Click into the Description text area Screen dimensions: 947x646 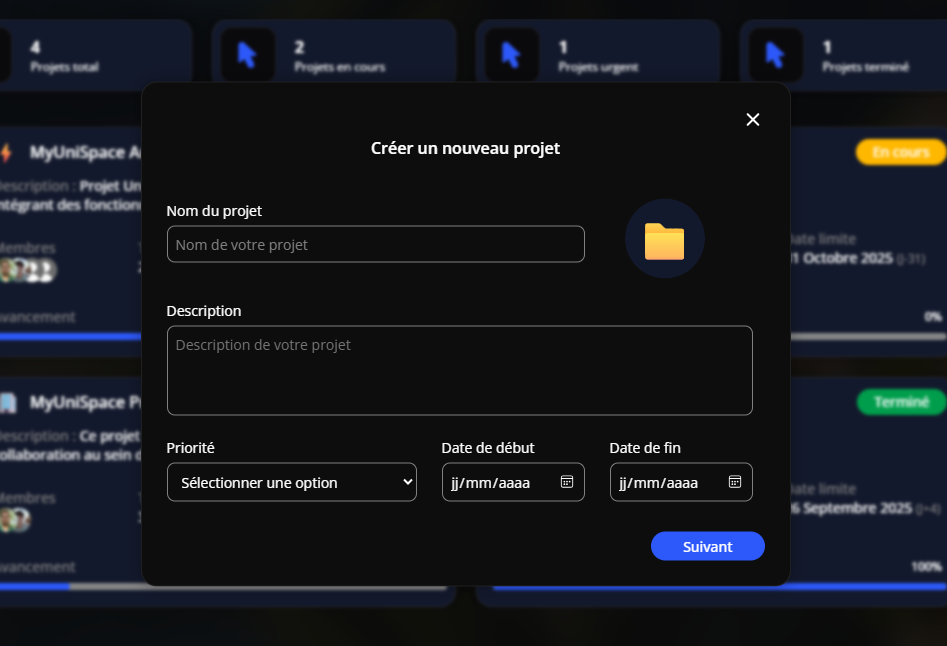pyautogui.click(x=459, y=370)
